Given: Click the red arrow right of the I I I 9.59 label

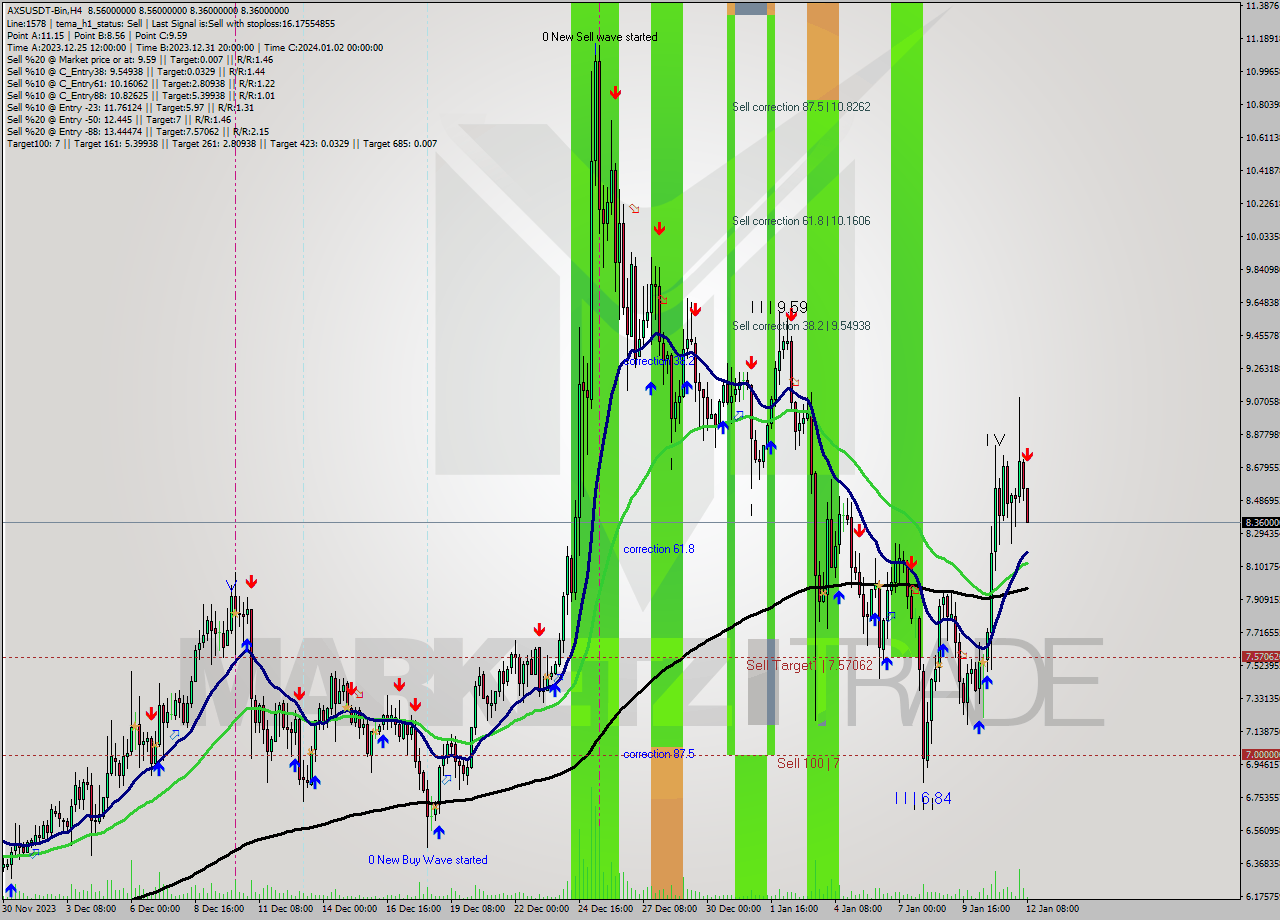Looking at the screenshot, I should pyautogui.click(x=791, y=315).
